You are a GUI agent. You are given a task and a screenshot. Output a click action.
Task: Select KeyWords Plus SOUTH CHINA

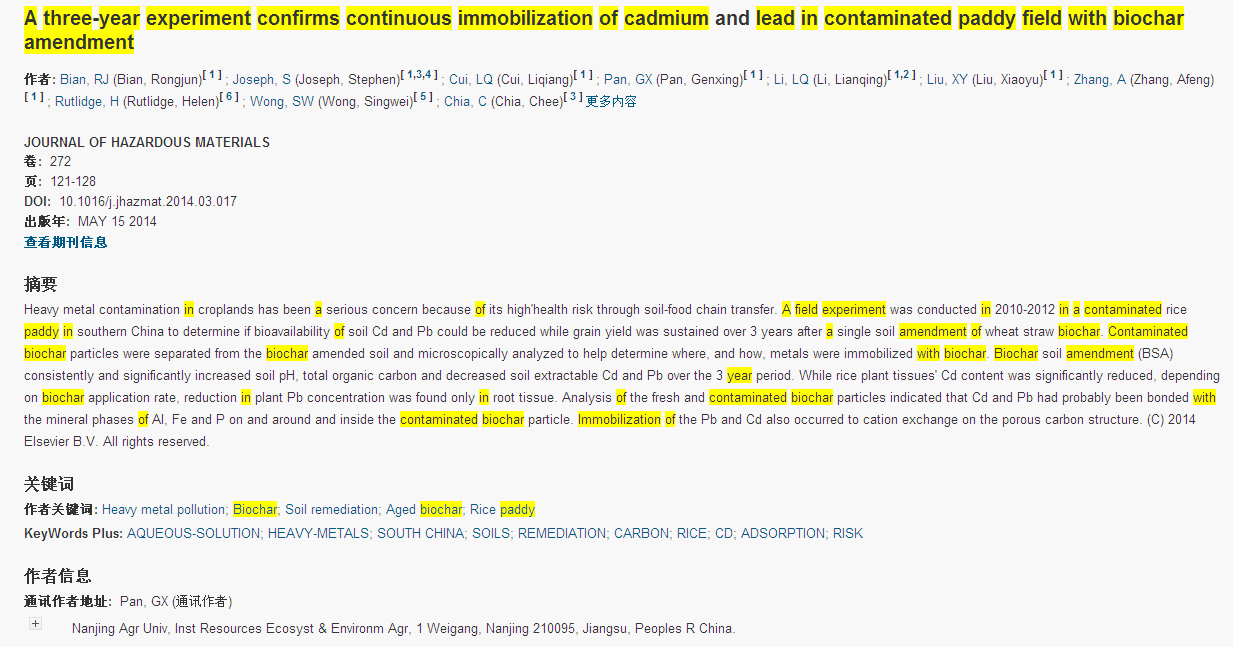(420, 534)
